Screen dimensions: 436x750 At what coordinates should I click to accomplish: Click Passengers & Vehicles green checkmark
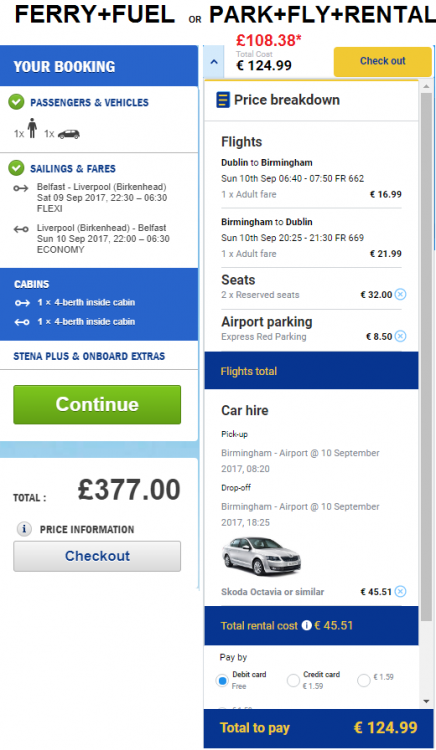[16, 102]
